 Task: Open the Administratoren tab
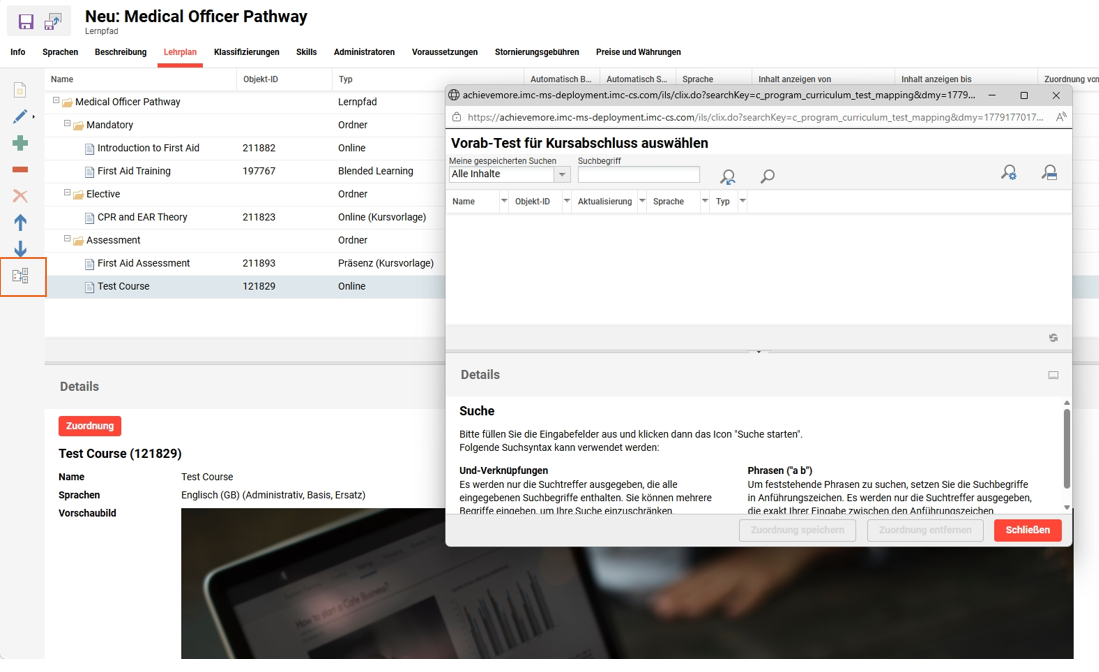coord(364,52)
